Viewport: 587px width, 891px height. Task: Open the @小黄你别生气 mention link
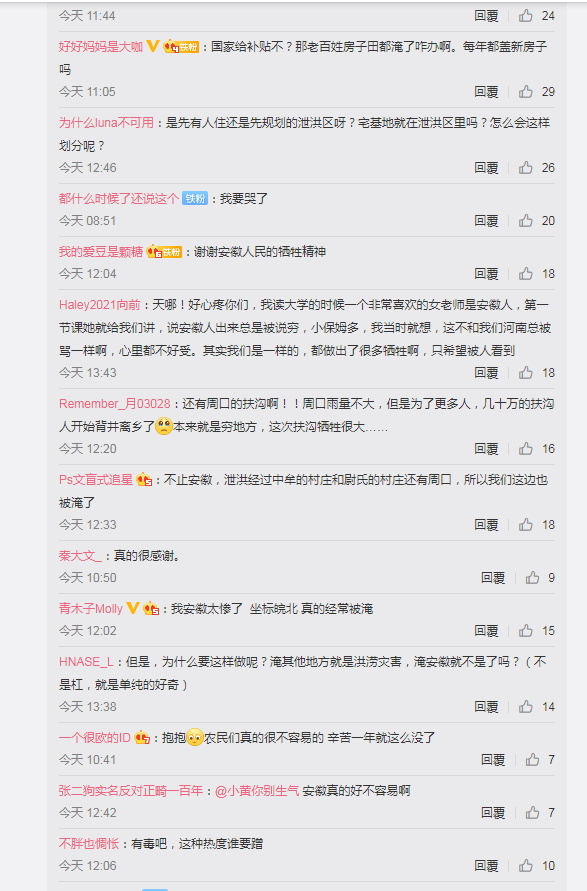257,791
